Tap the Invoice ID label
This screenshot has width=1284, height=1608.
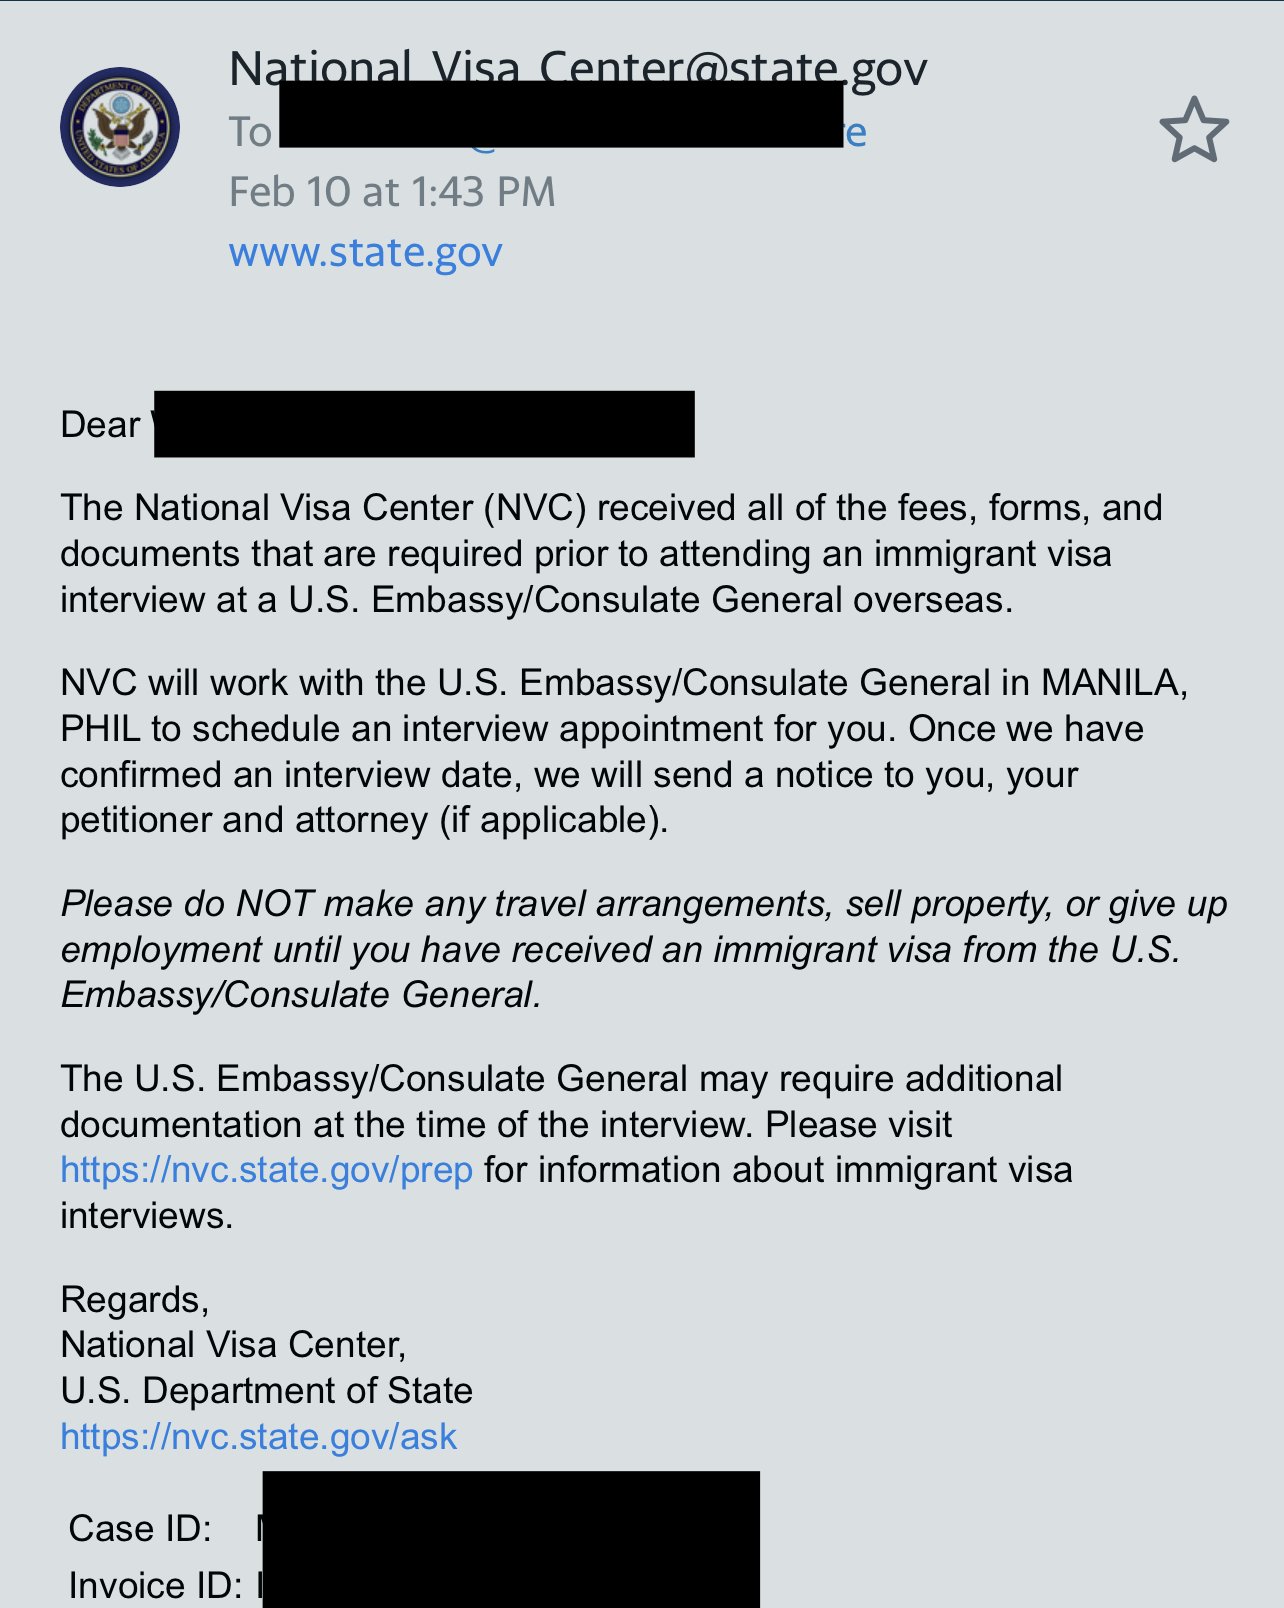pos(155,1586)
